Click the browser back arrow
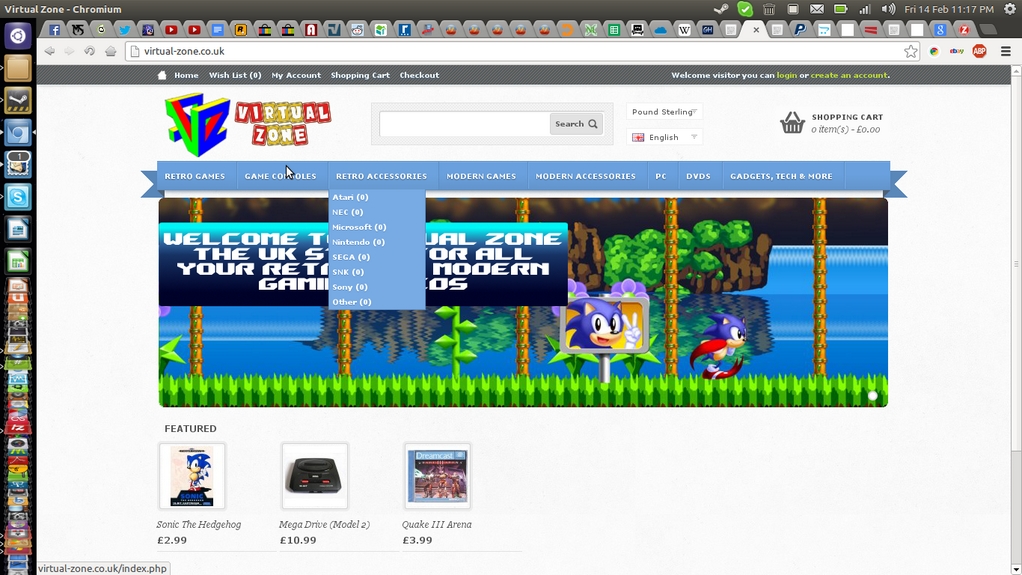The height and width of the screenshot is (575, 1022). click(50, 51)
